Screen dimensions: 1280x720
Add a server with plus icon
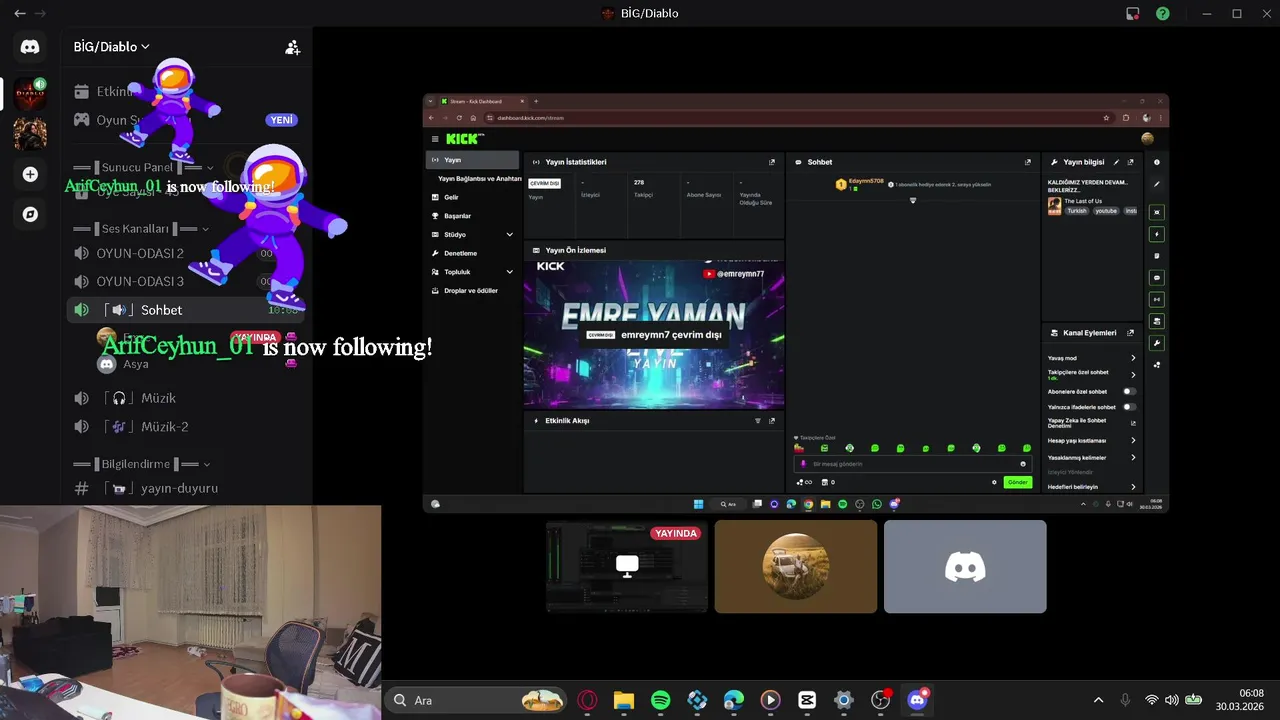click(30, 174)
